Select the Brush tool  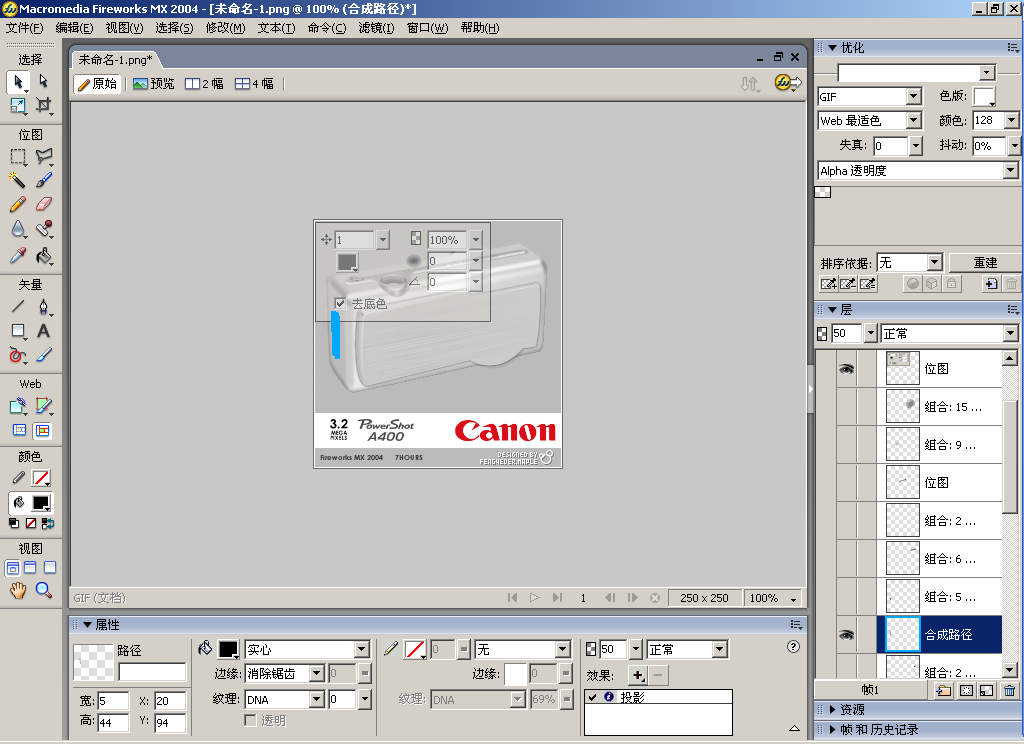(x=43, y=180)
